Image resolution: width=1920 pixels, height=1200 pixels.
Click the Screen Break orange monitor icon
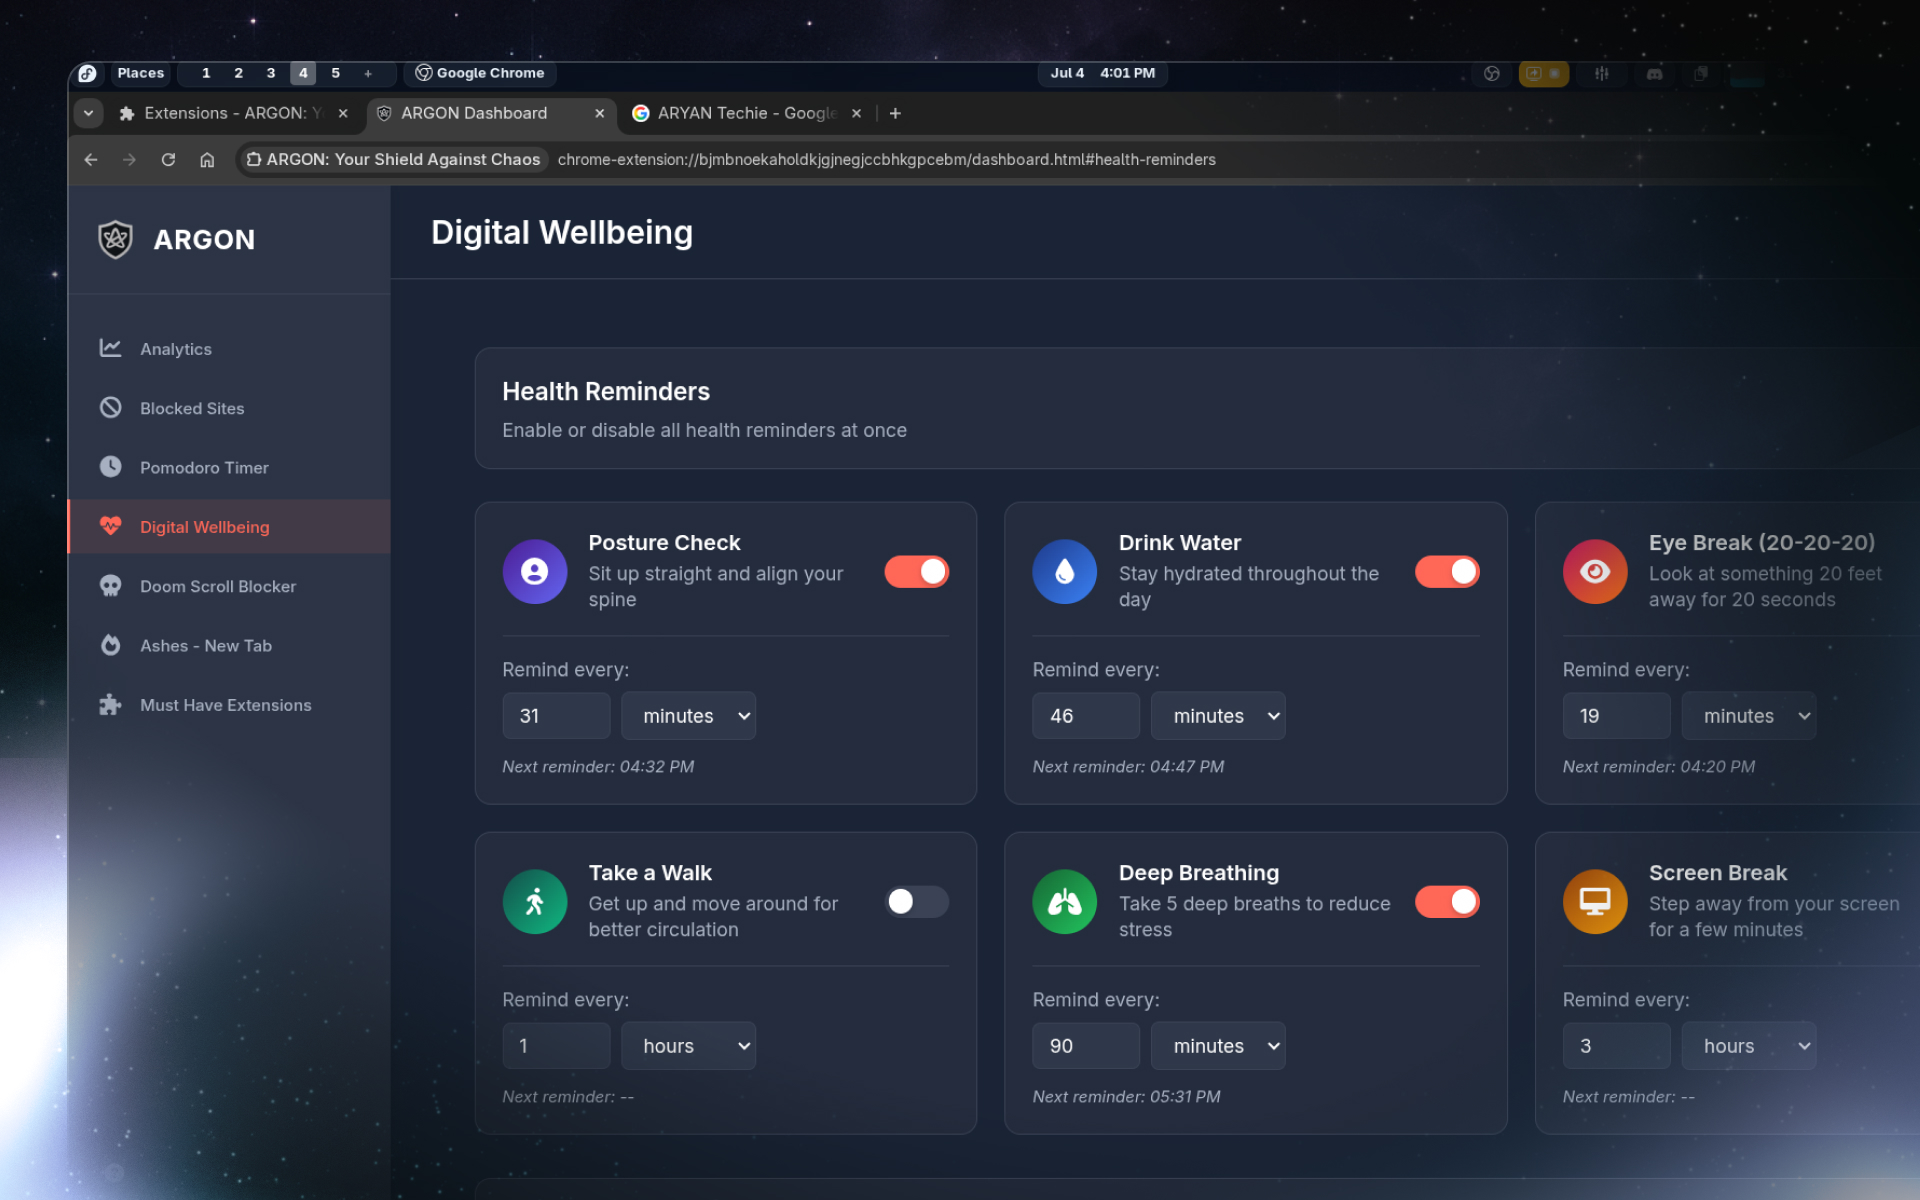click(1595, 901)
